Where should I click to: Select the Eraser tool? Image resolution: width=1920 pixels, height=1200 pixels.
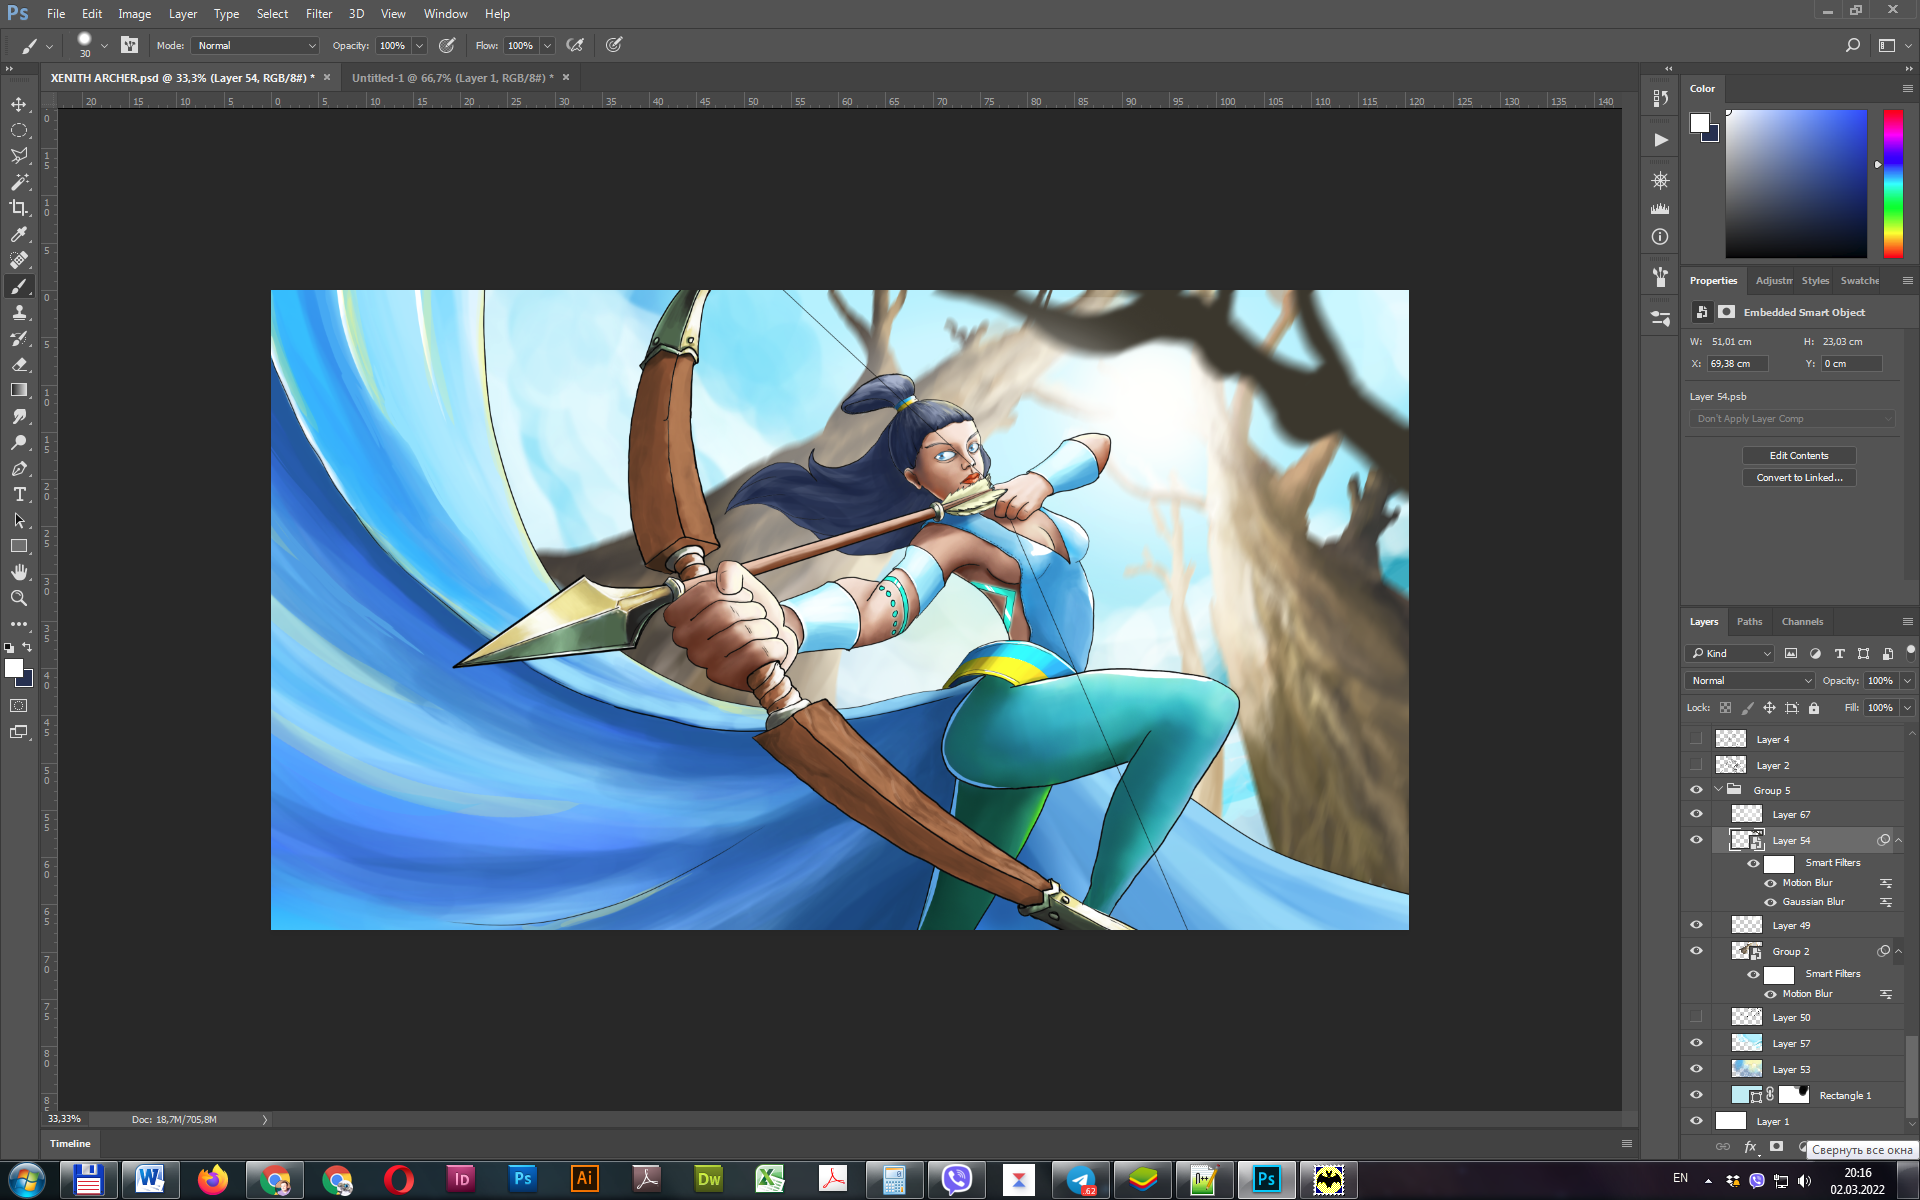coord(19,365)
